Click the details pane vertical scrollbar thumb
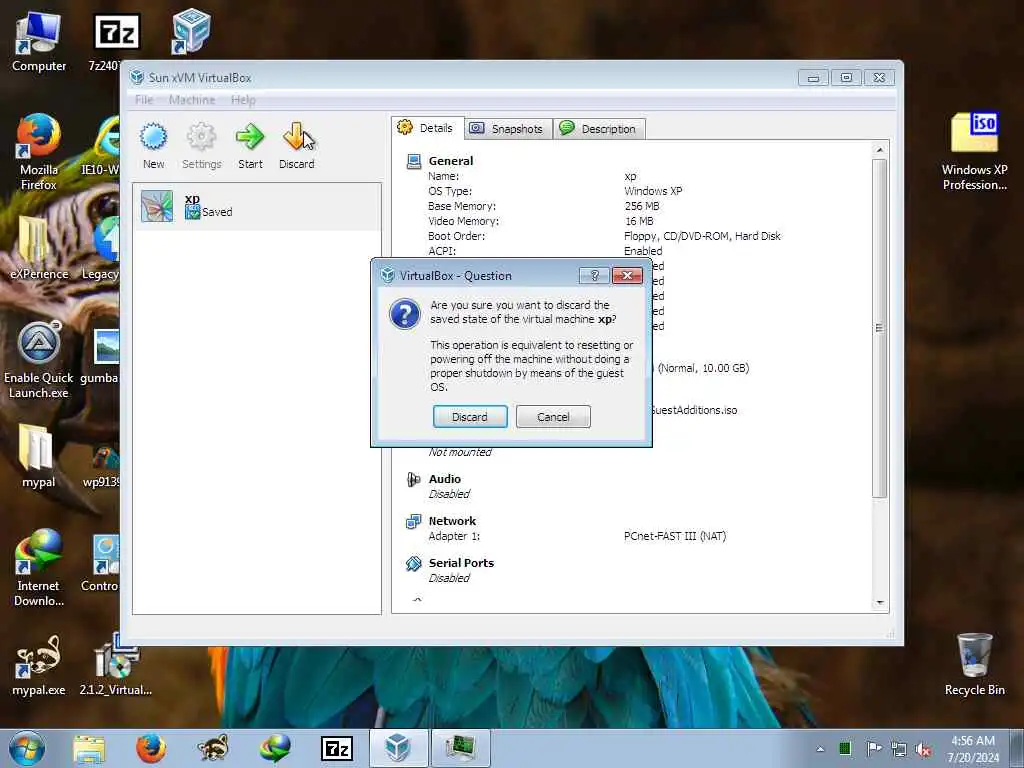This screenshot has width=1024, height=768. [880, 328]
